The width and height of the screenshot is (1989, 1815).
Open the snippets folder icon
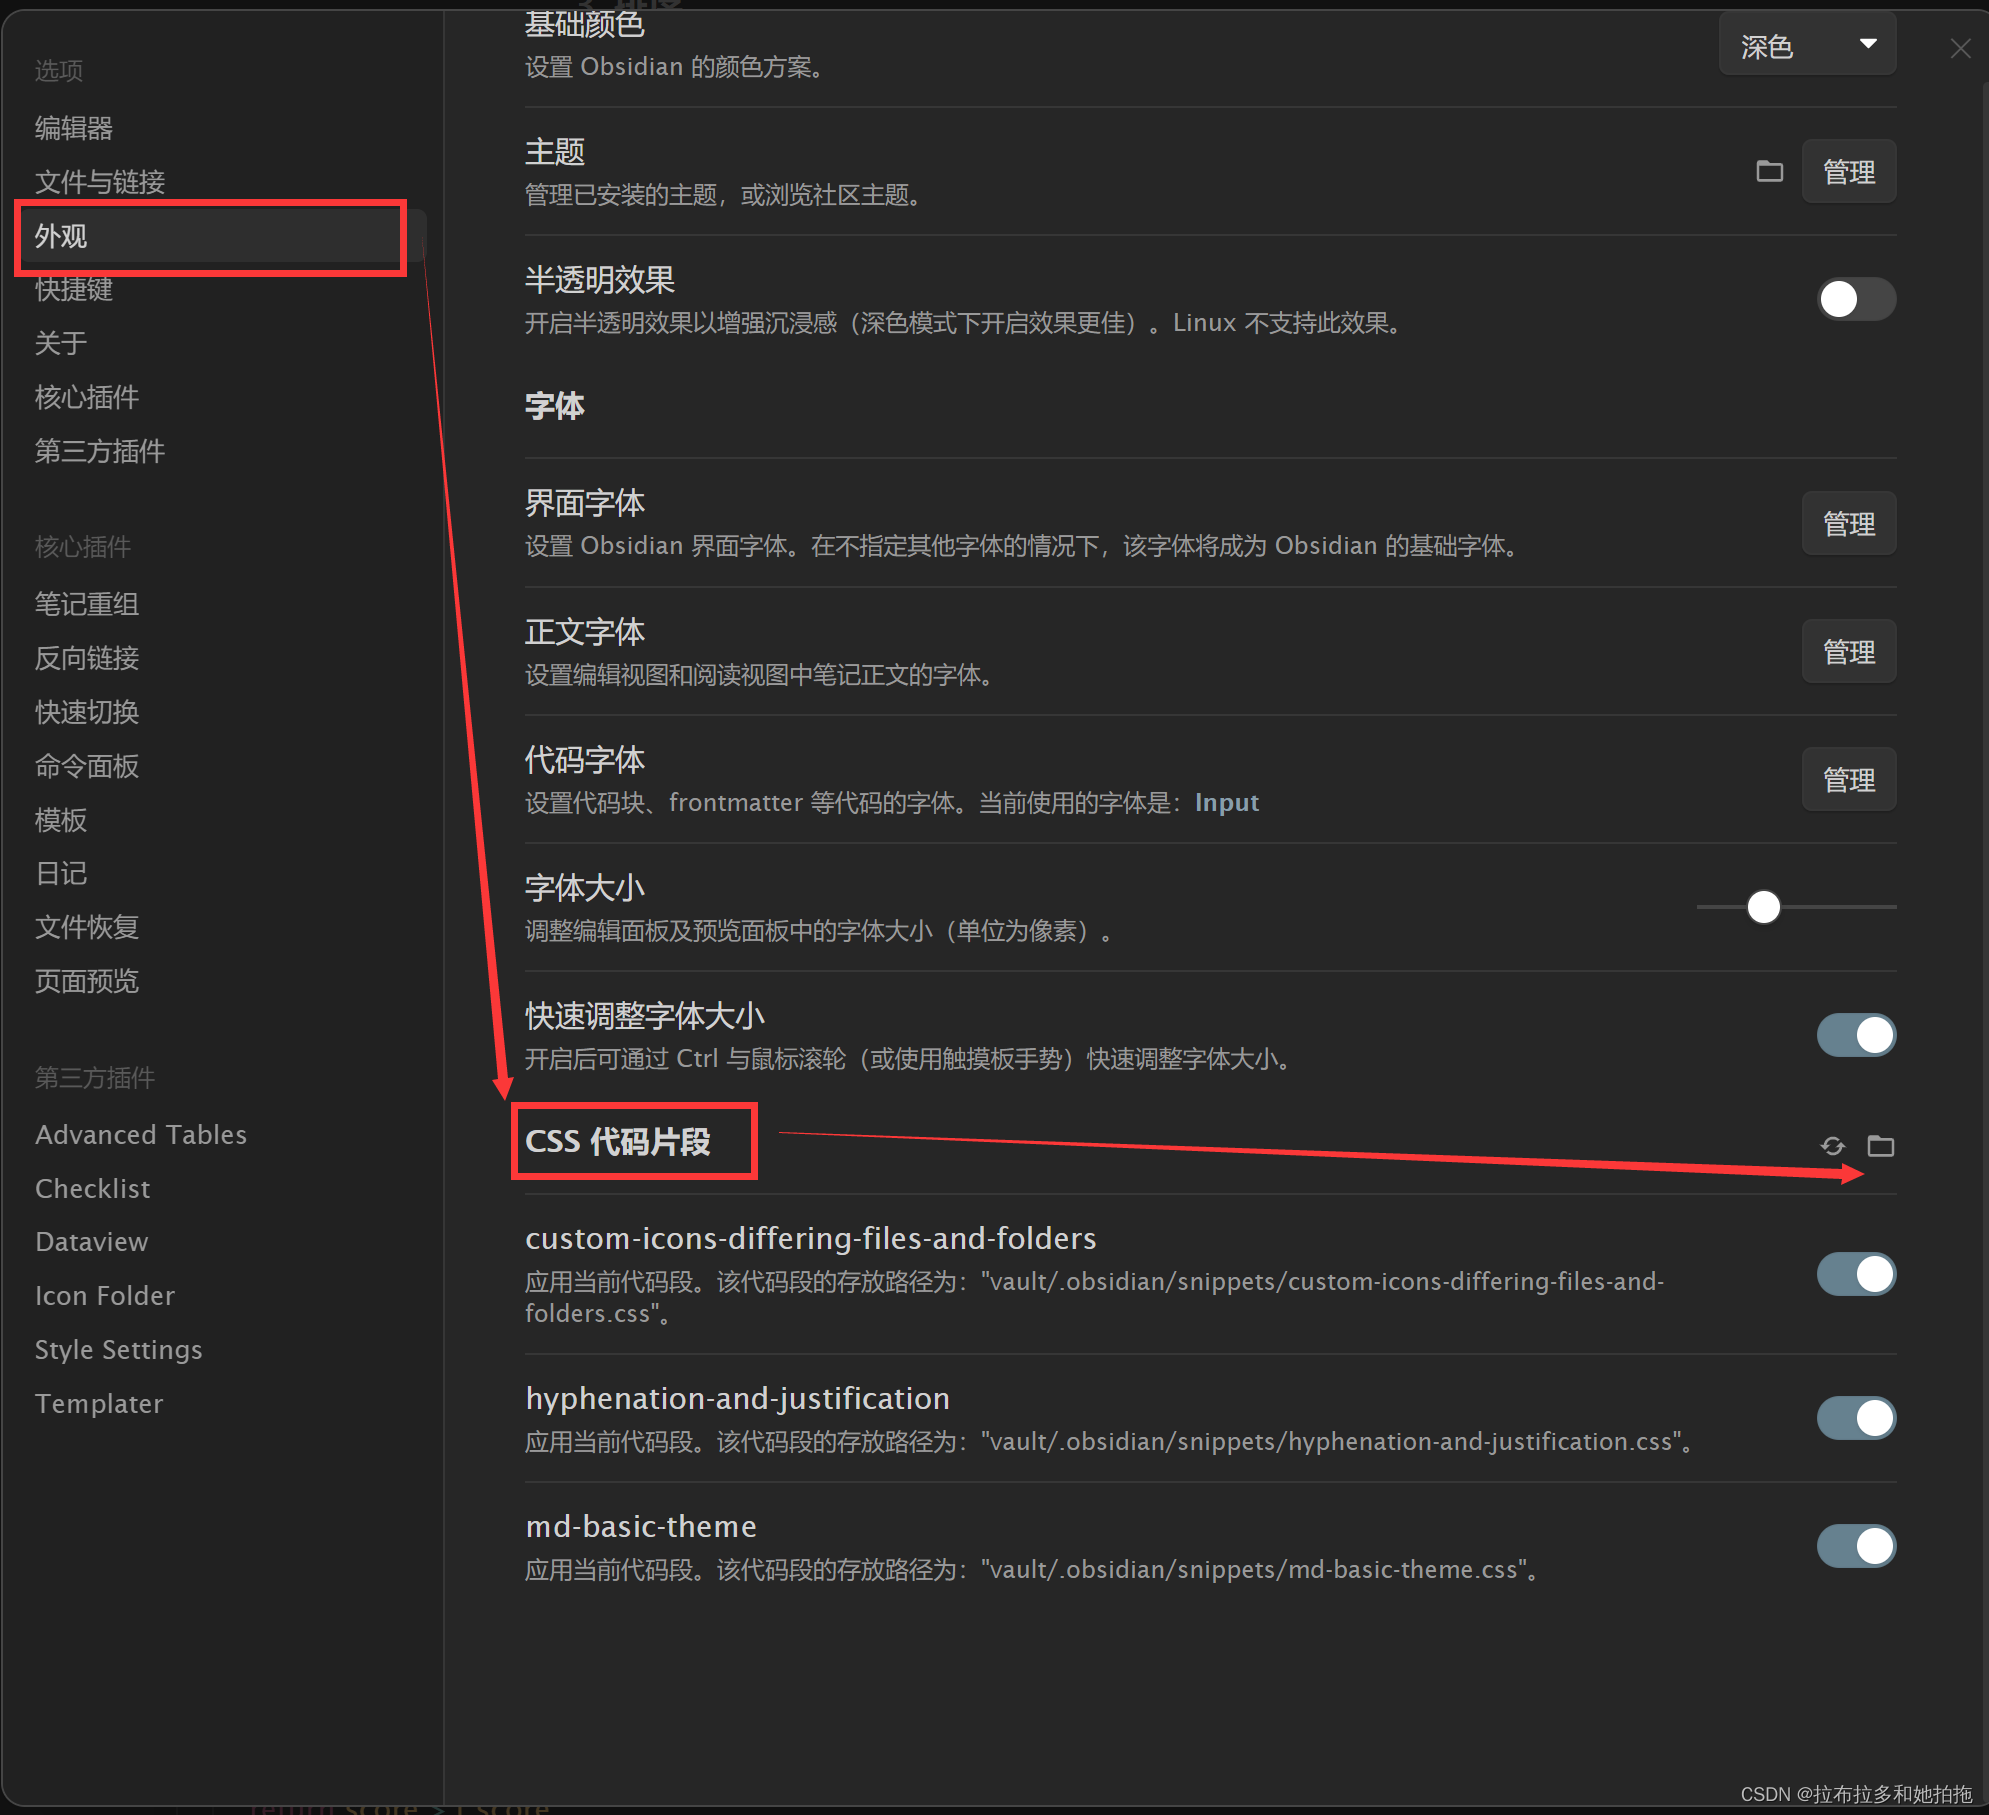coord(1883,1146)
